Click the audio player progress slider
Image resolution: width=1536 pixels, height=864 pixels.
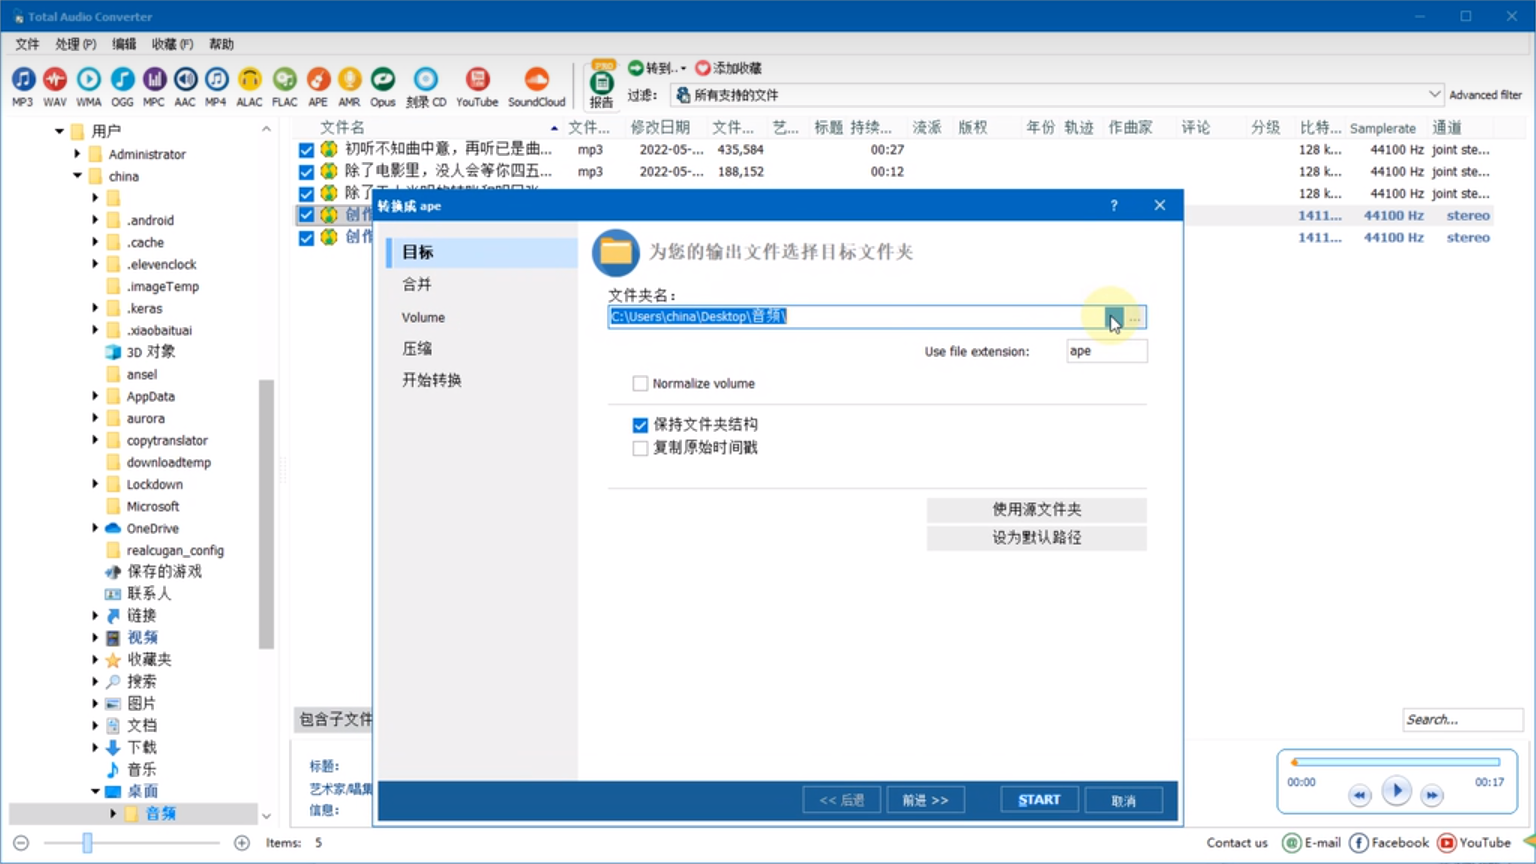tap(1396, 762)
